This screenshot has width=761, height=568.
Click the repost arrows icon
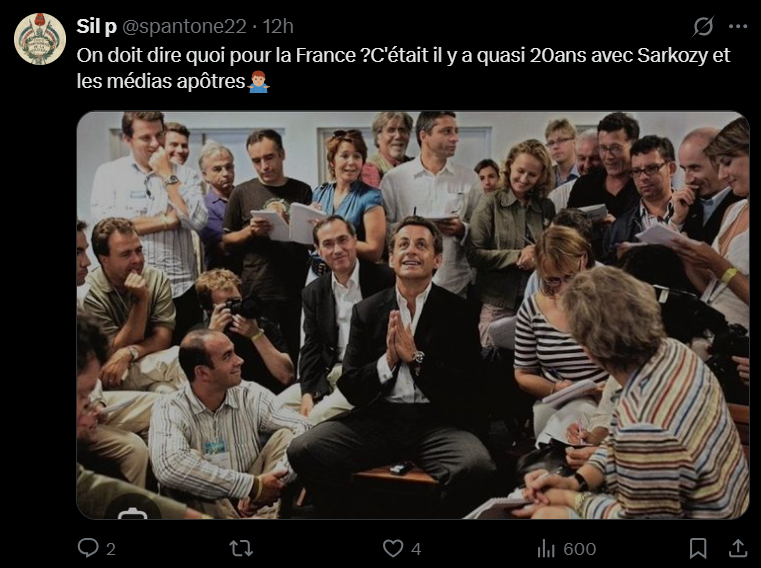pos(241,548)
